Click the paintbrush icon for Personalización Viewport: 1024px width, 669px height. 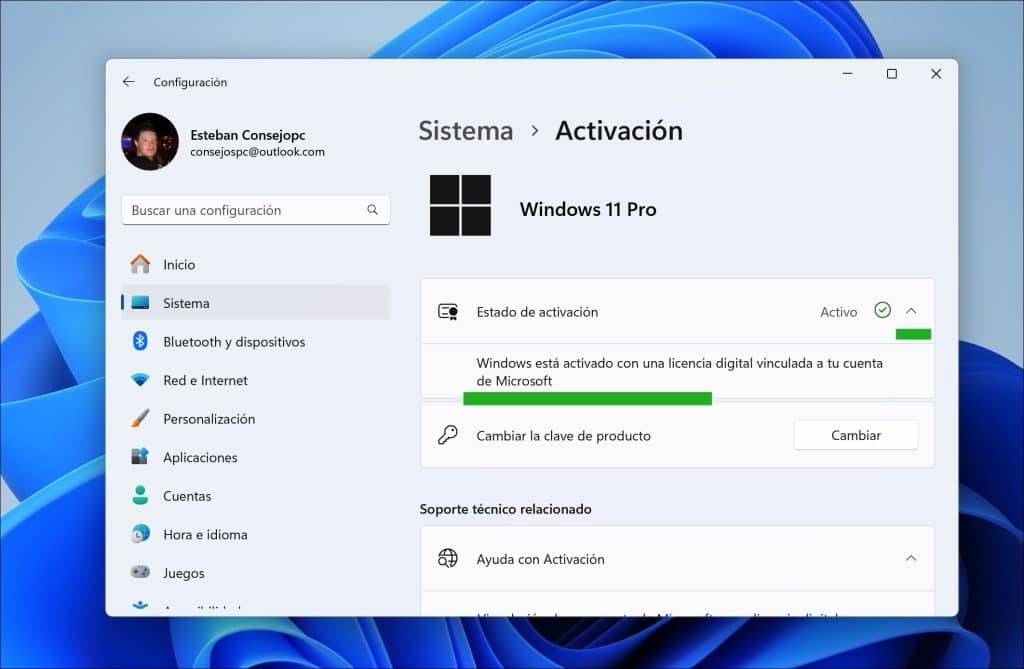(x=140, y=418)
